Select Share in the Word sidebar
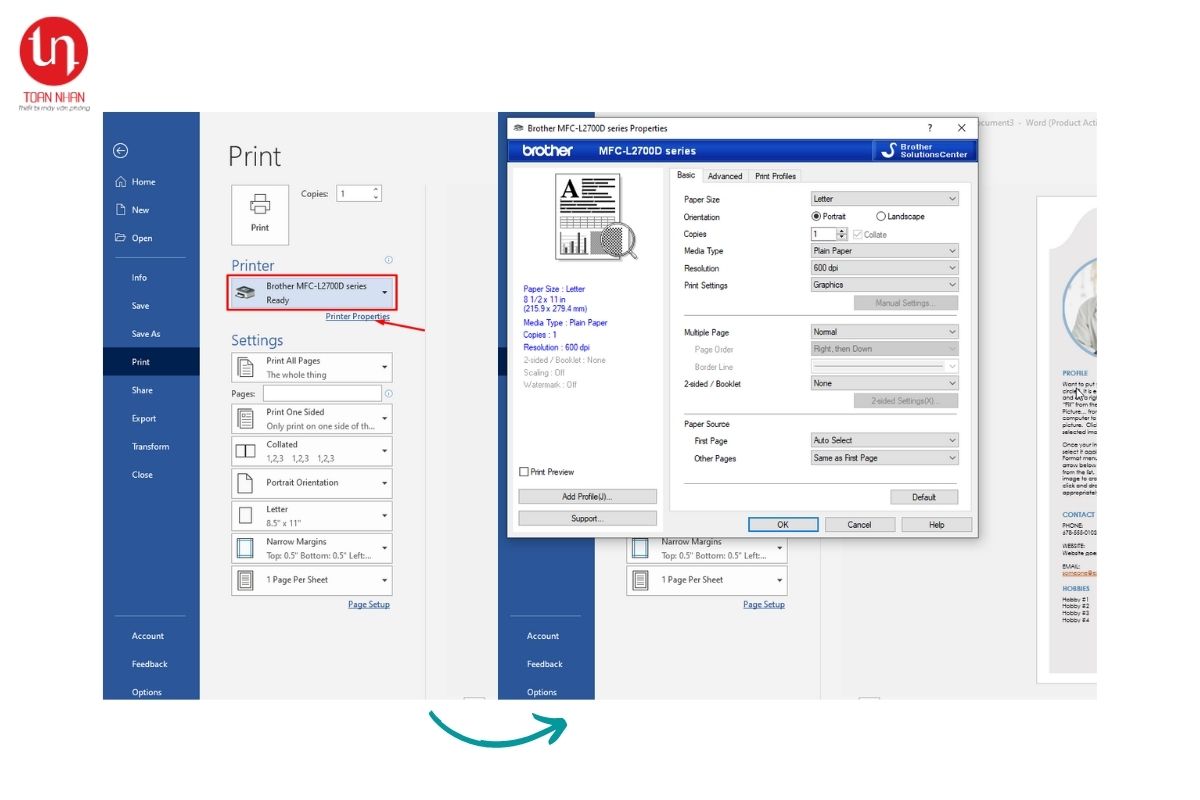This screenshot has width=1200, height=800. 142,390
